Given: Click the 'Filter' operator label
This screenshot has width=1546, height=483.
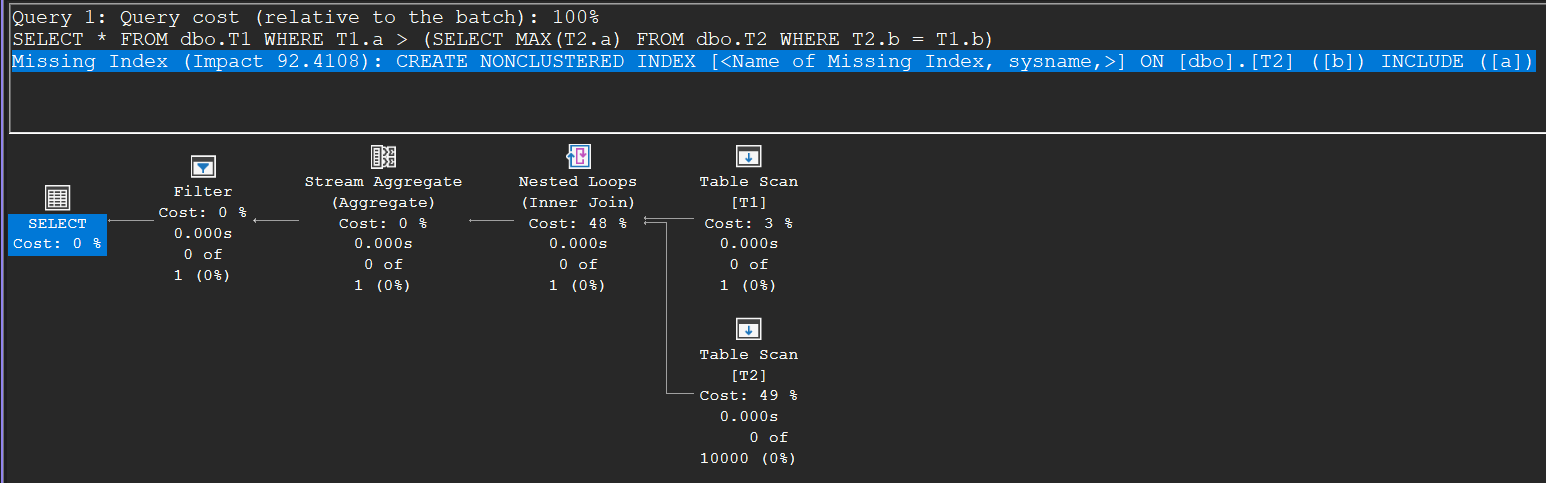Looking at the screenshot, I should [x=203, y=191].
